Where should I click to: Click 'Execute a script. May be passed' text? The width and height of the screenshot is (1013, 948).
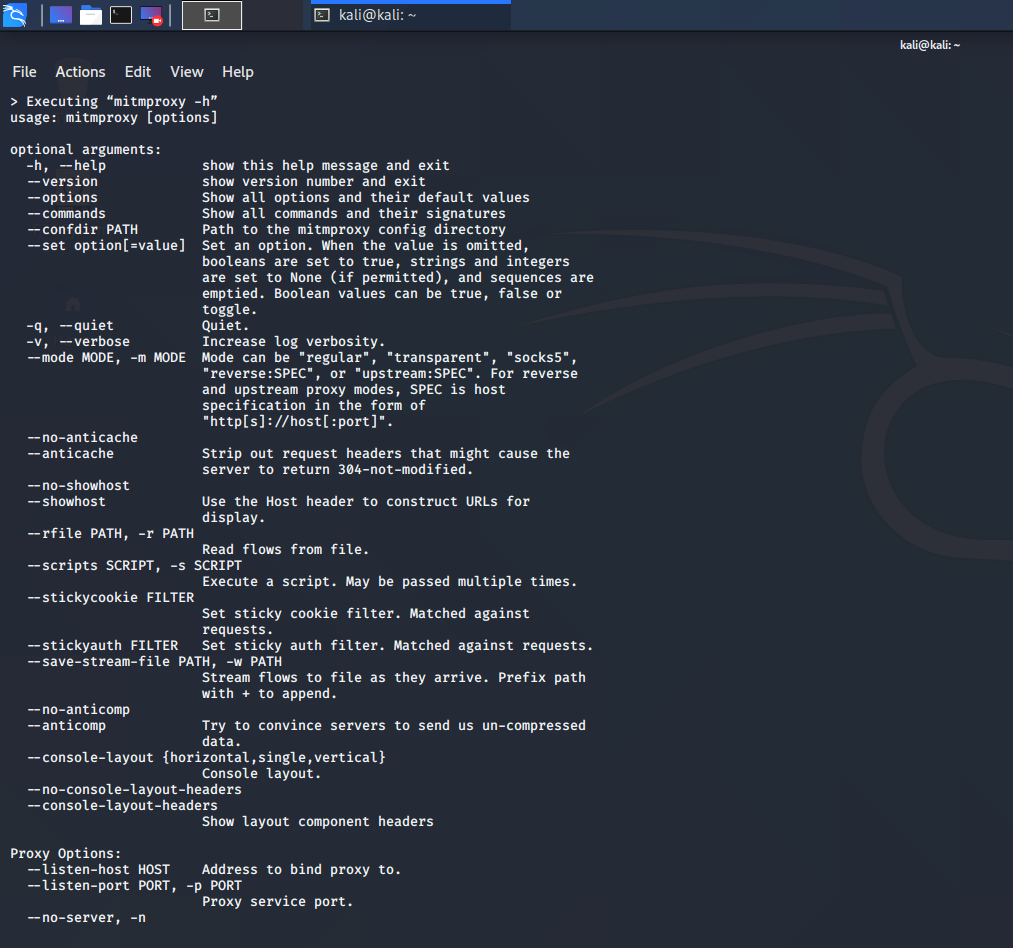[x=329, y=582]
